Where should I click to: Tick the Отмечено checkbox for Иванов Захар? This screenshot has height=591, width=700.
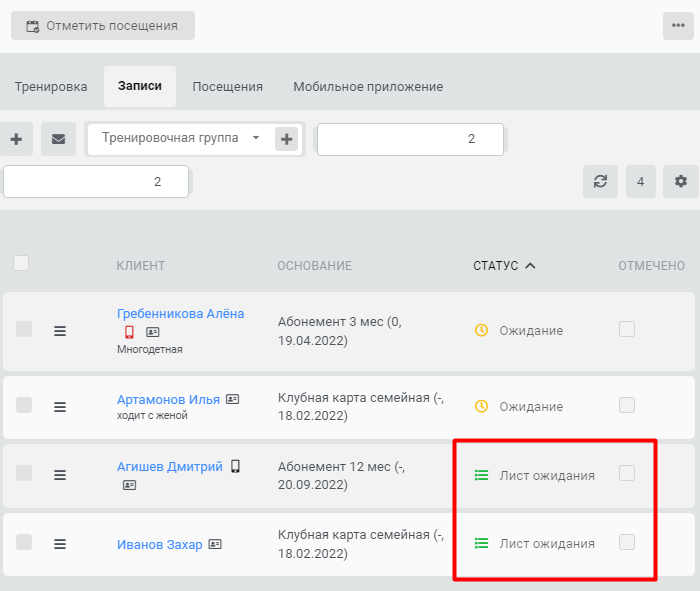pyautogui.click(x=627, y=542)
